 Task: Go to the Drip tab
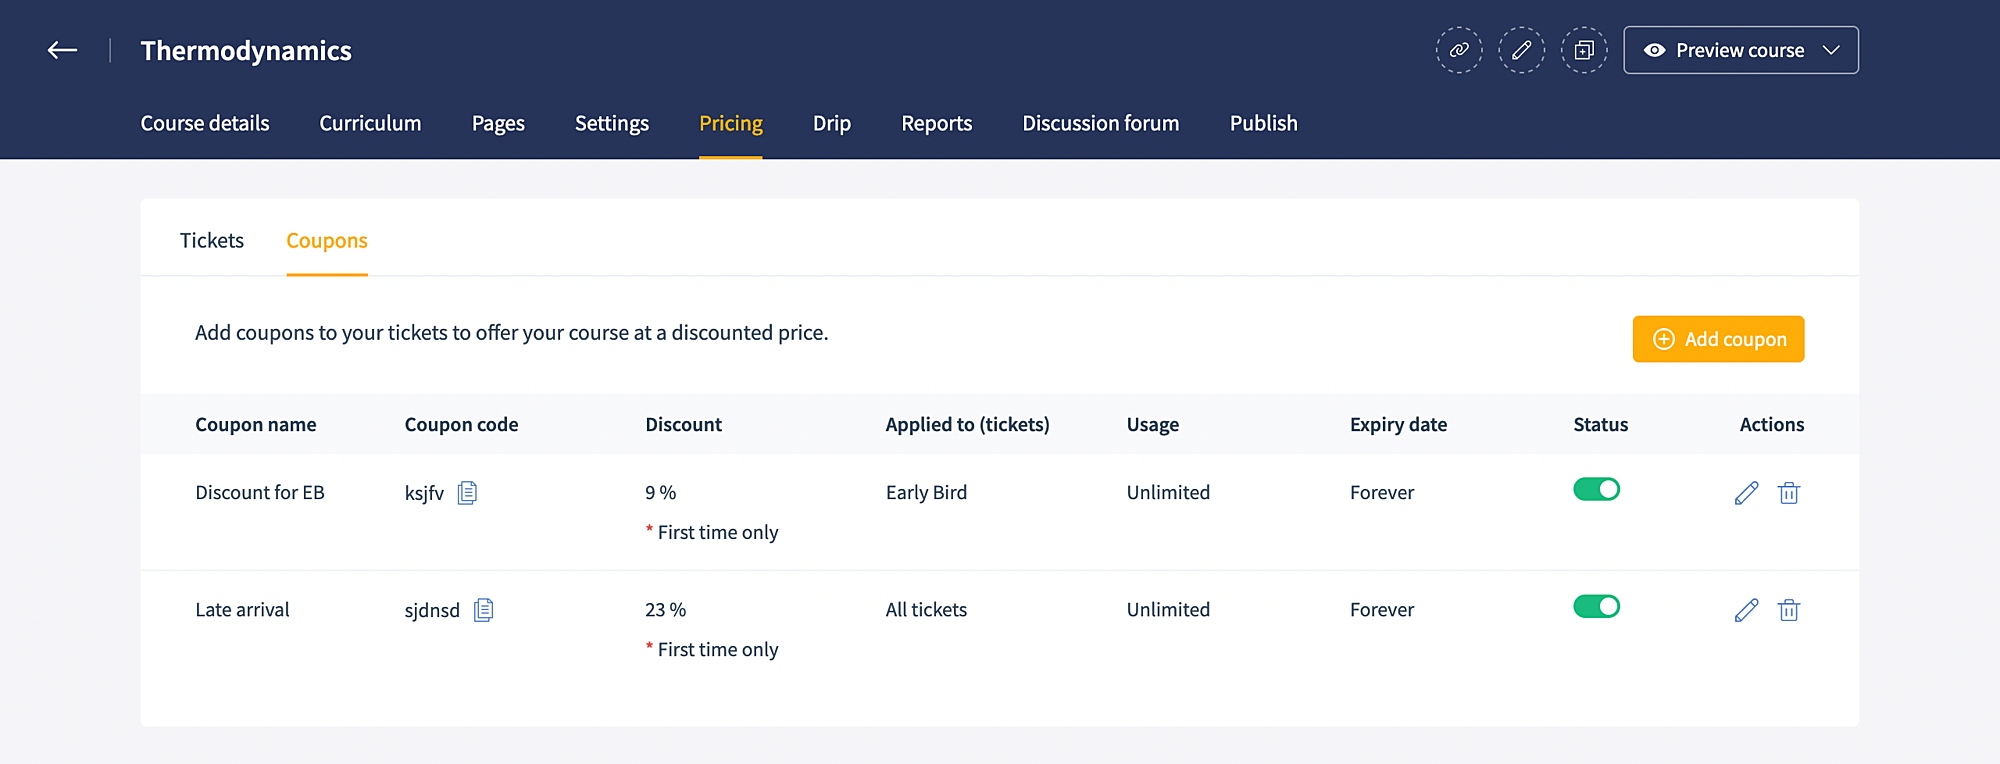[x=831, y=123]
